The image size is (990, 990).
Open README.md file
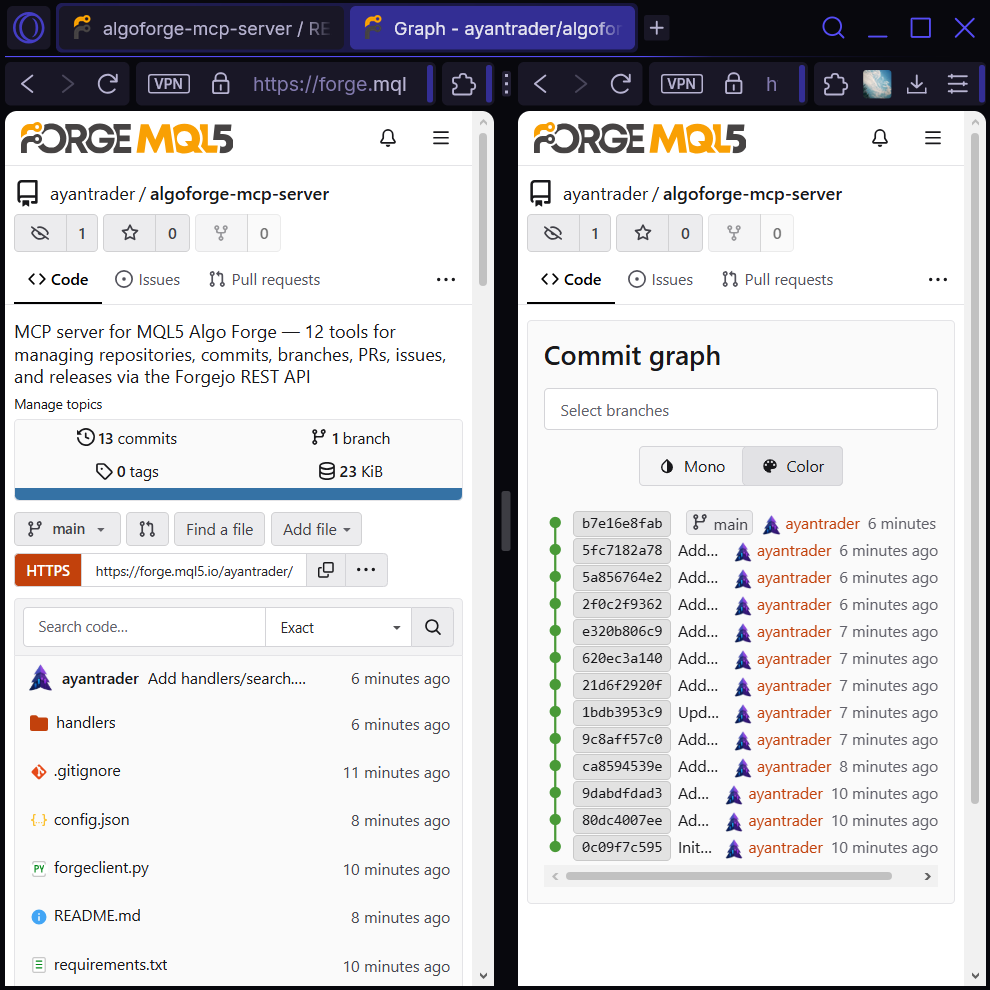click(x=97, y=916)
